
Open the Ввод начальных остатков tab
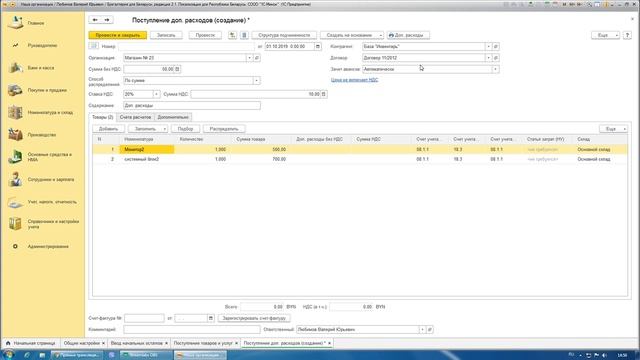[x=137, y=343]
